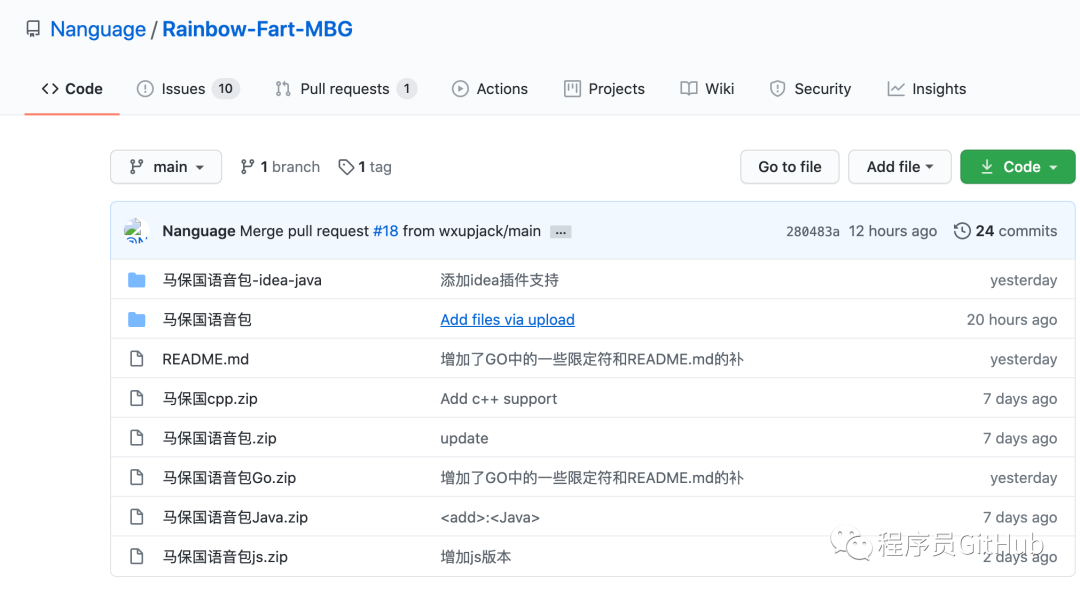
Task: Open the 马保国语音包Java.zip file
Action: click(235, 517)
